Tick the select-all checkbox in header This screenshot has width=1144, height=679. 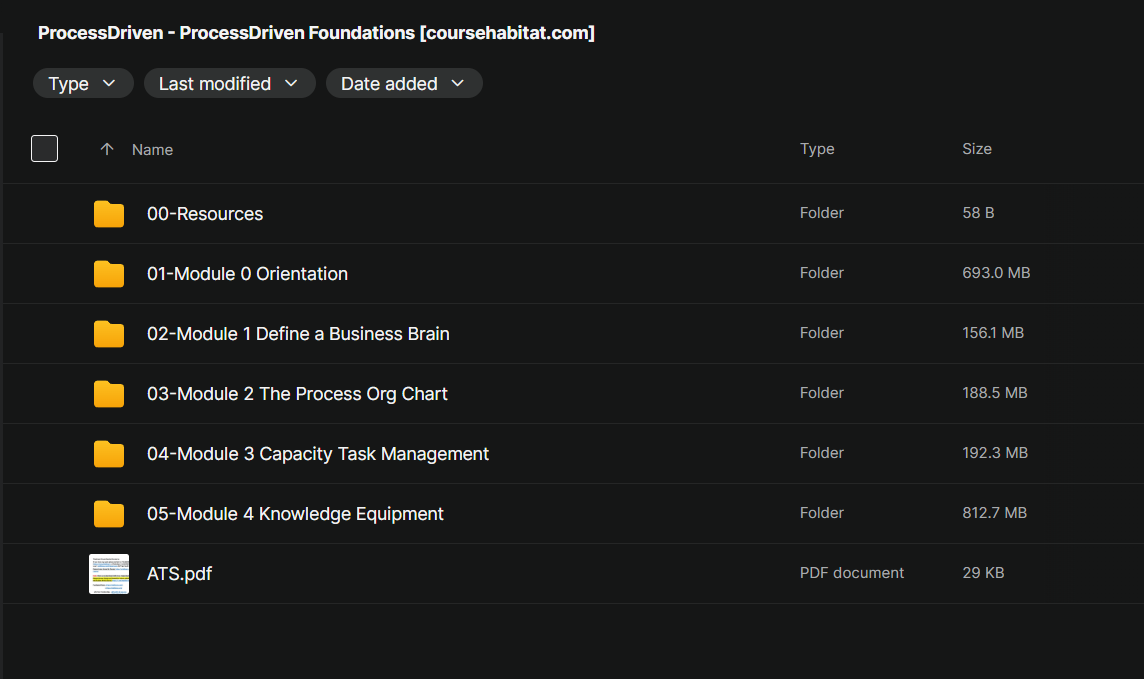[x=45, y=149]
